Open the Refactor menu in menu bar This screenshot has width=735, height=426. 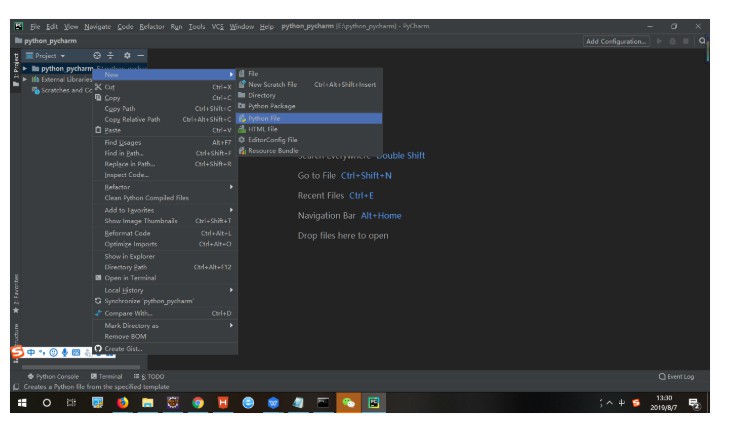coord(152,26)
